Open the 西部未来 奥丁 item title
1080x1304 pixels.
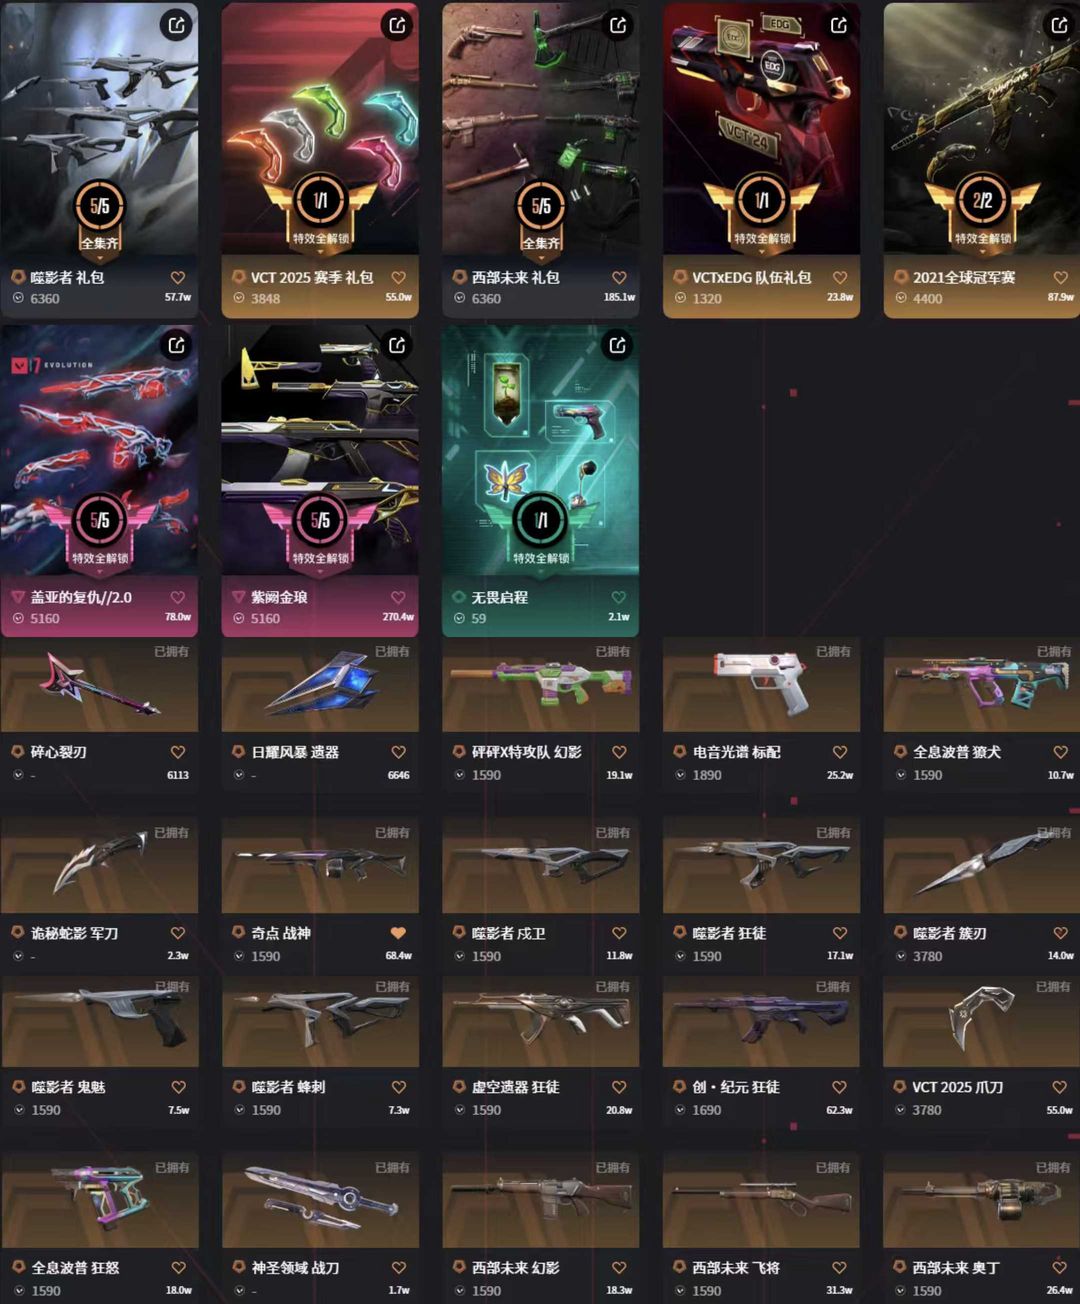955,1267
